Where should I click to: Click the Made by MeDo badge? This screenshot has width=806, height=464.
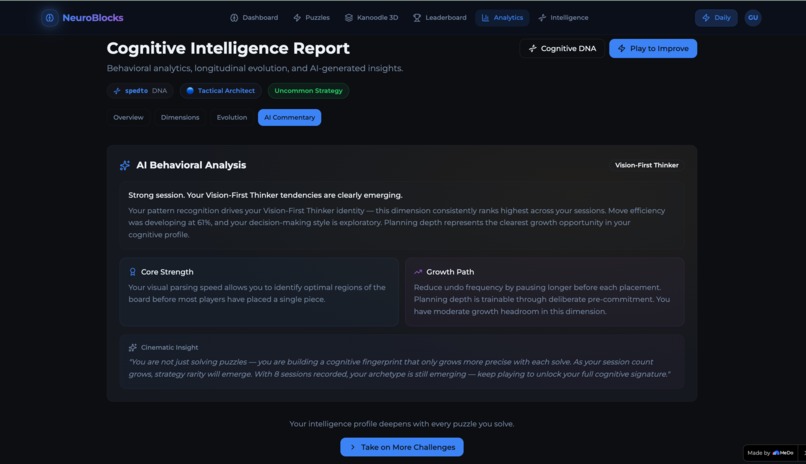point(771,453)
